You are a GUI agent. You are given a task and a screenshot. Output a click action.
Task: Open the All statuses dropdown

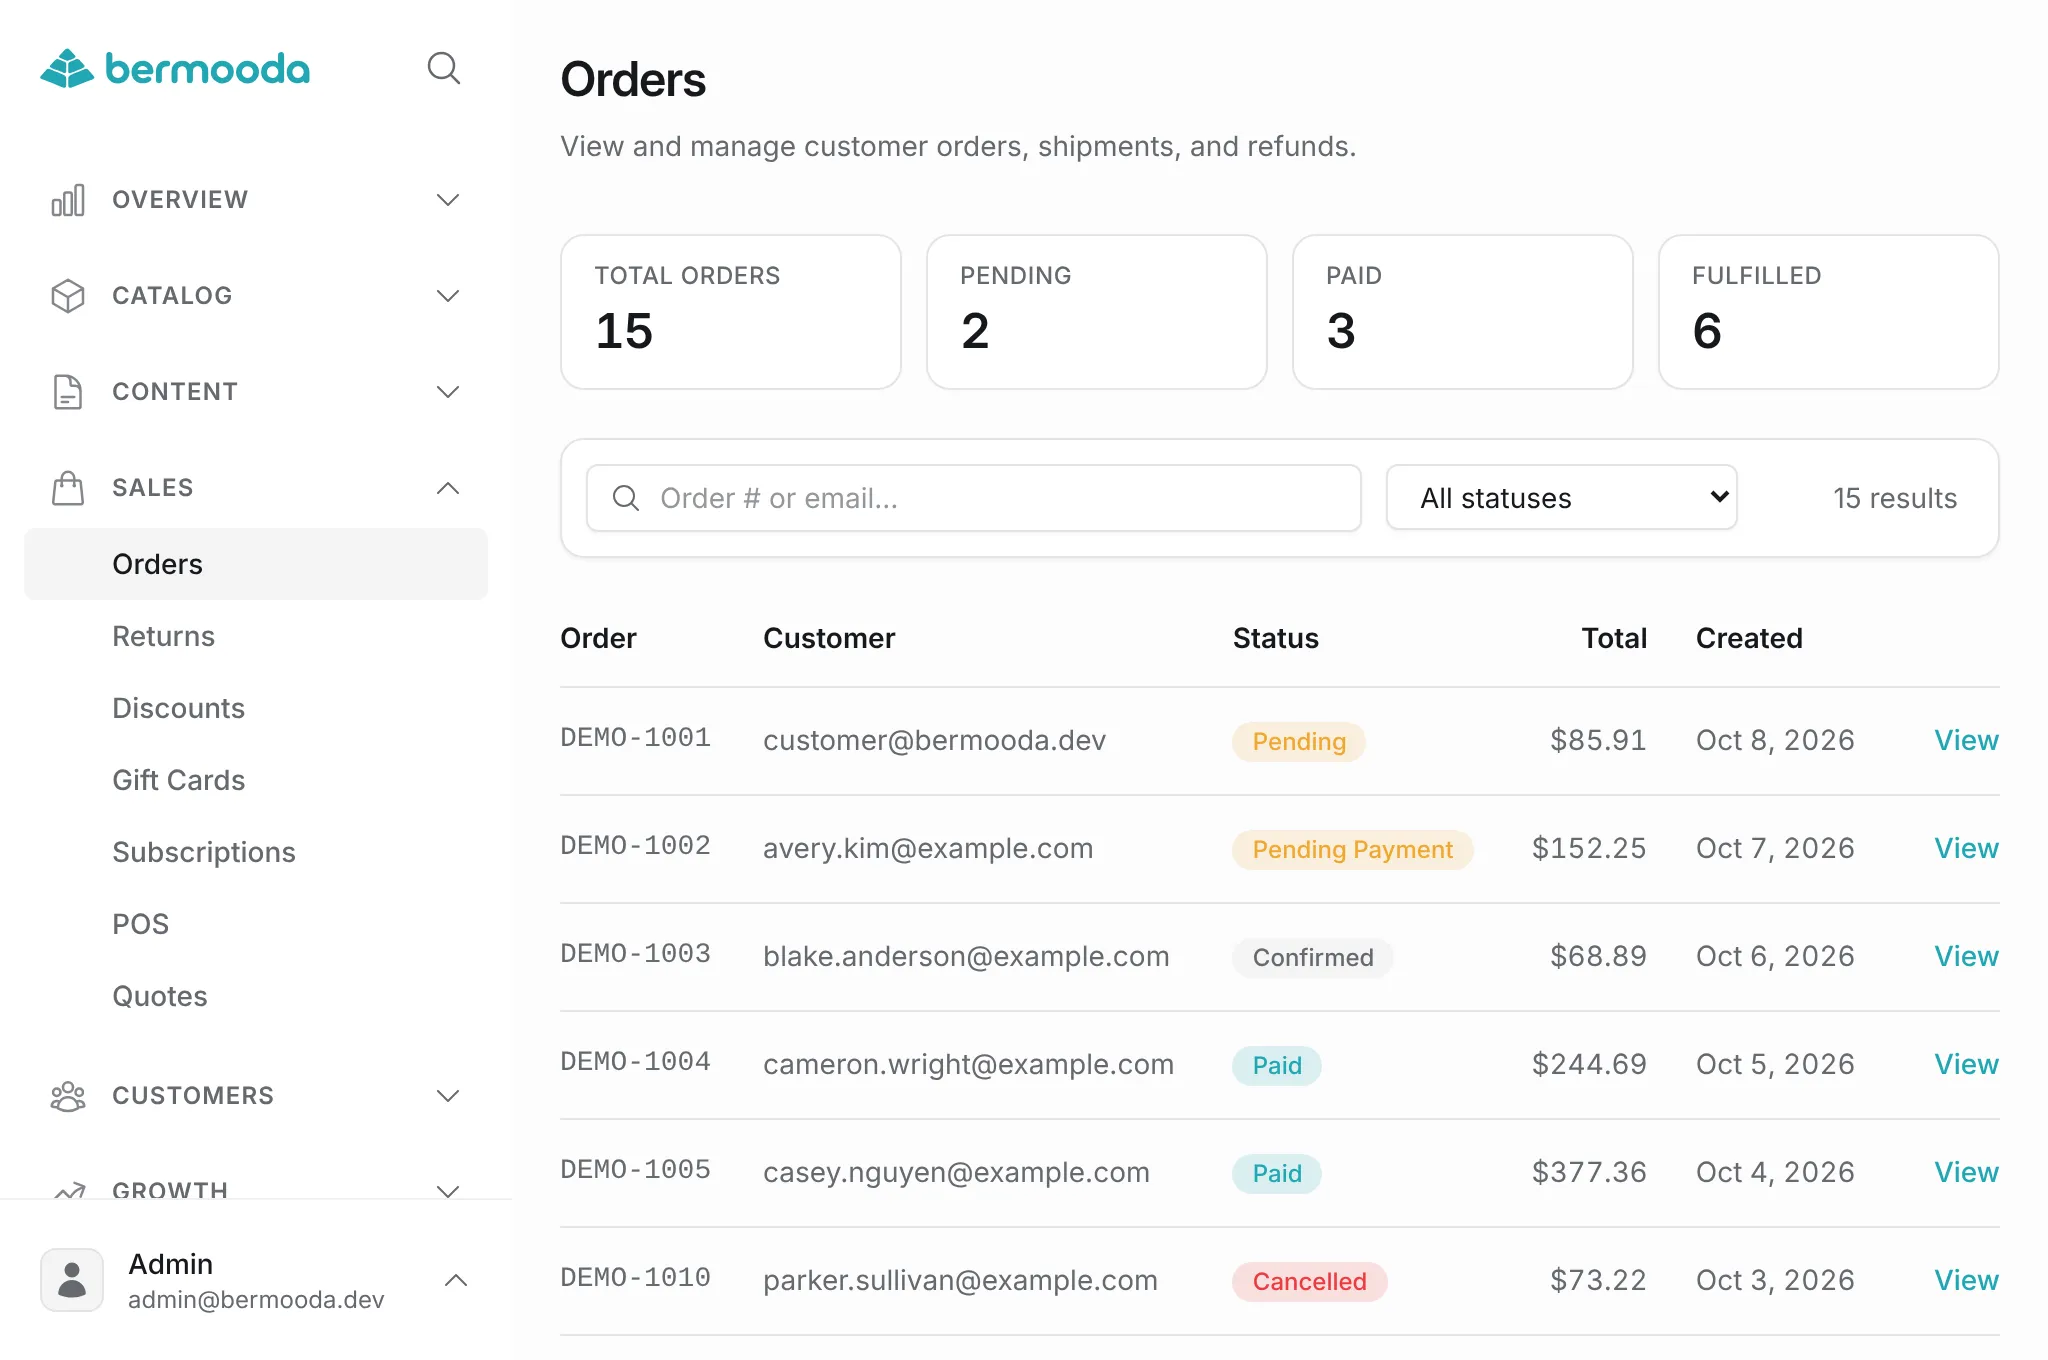tap(1562, 498)
